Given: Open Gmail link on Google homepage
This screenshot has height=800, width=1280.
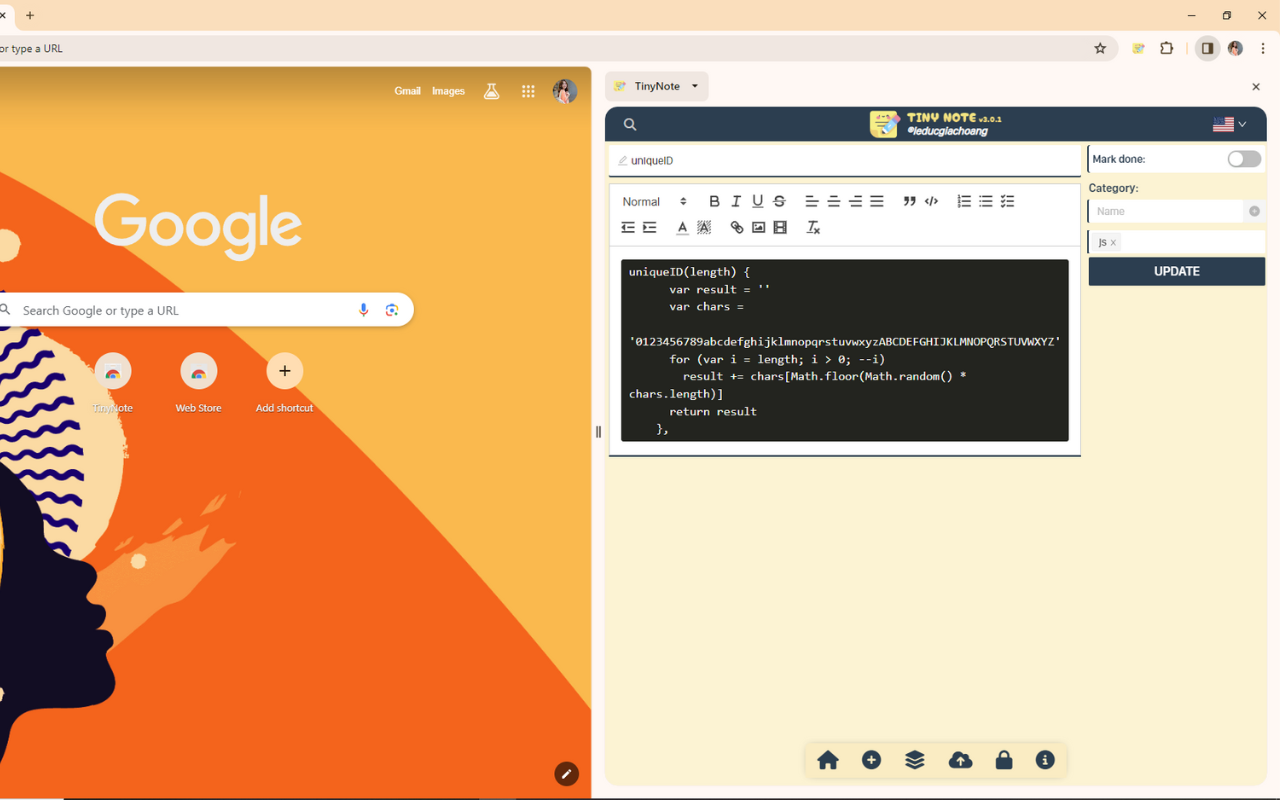Looking at the screenshot, I should point(407,90).
